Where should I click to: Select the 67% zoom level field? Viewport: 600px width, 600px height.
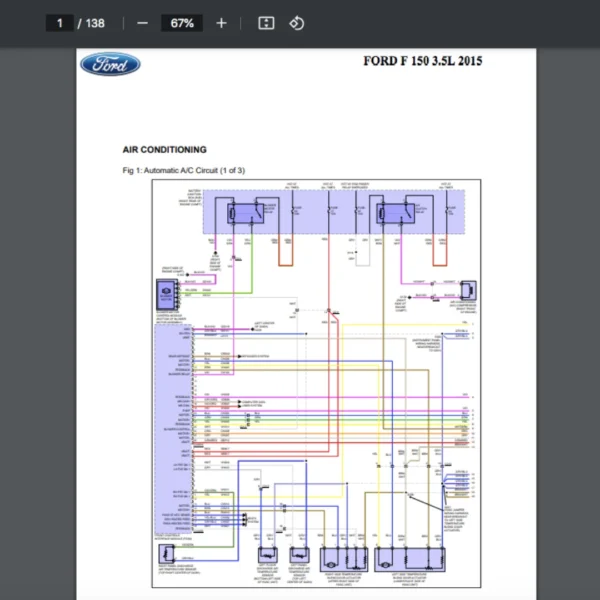pyautogui.click(x=181, y=23)
